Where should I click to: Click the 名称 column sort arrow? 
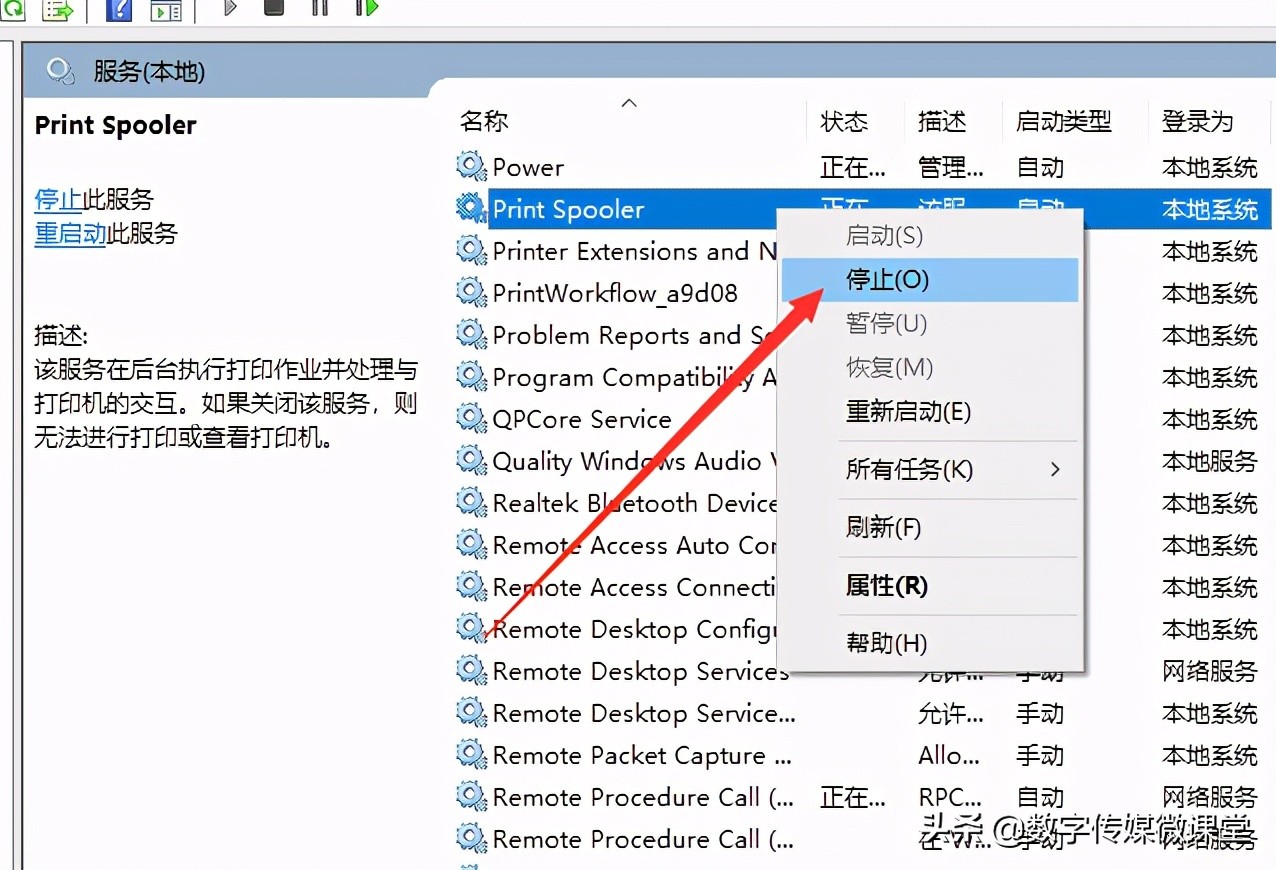click(x=628, y=102)
